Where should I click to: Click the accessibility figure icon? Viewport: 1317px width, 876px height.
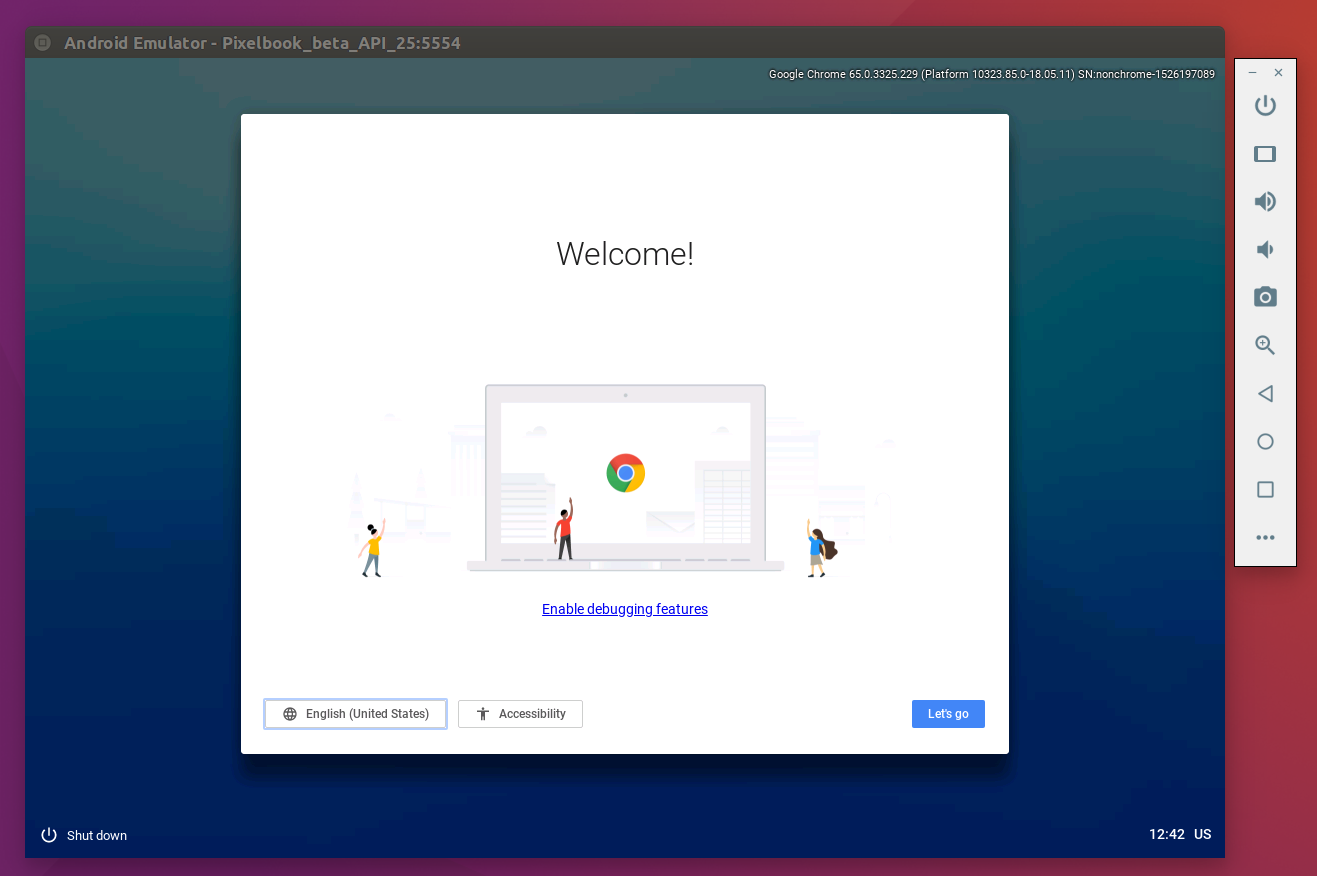point(483,714)
